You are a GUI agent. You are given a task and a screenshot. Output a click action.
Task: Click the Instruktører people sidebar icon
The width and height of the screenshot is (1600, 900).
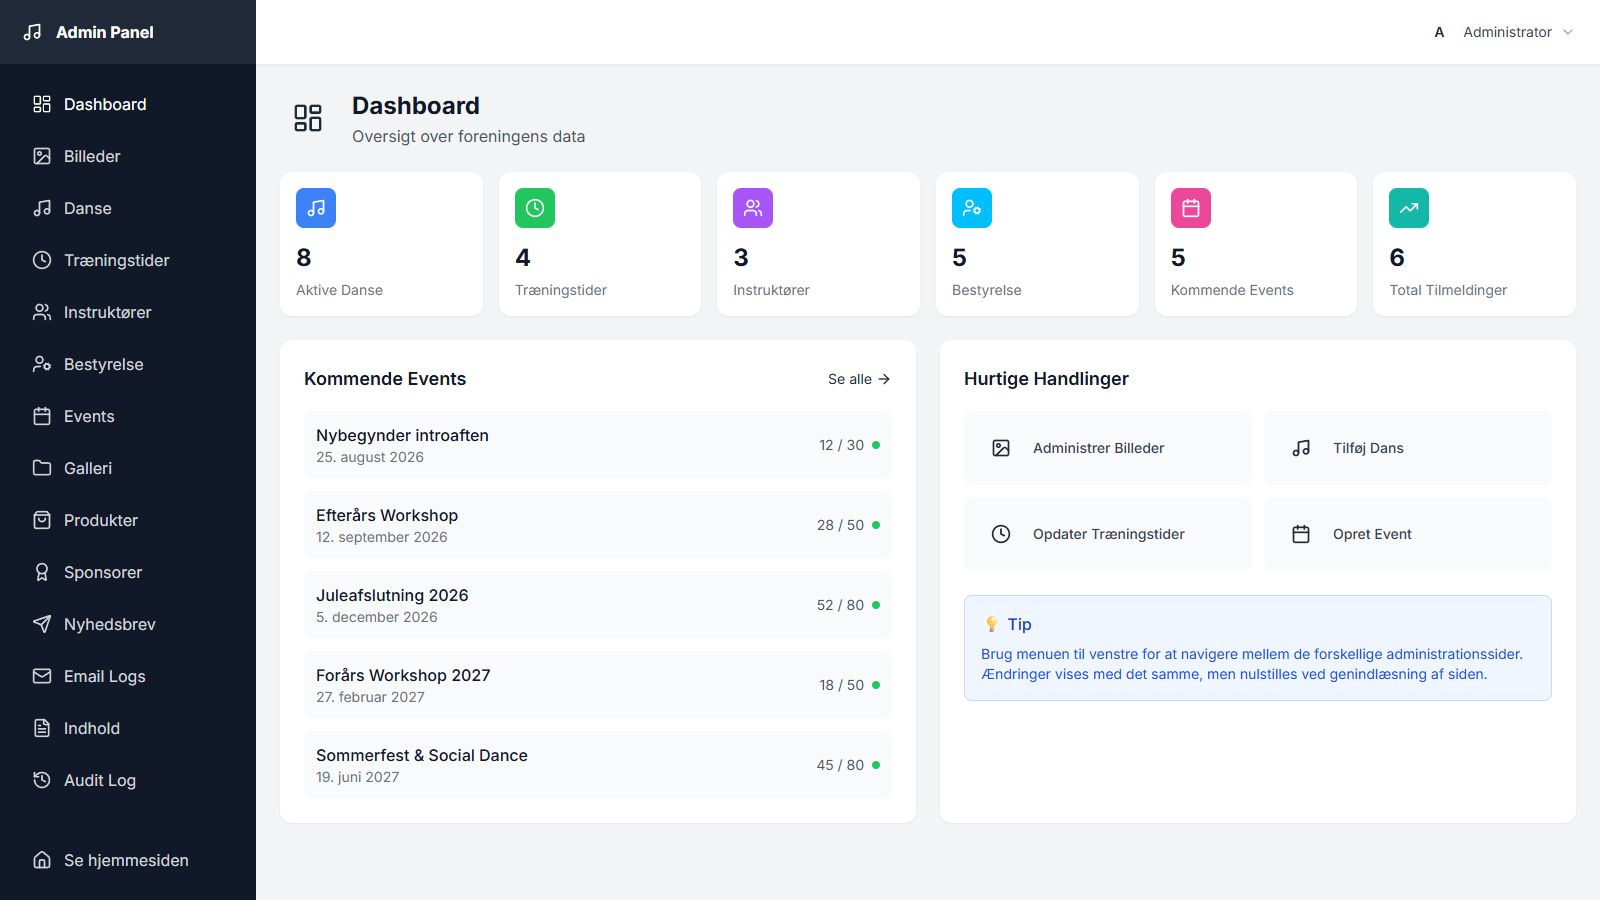[42, 312]
